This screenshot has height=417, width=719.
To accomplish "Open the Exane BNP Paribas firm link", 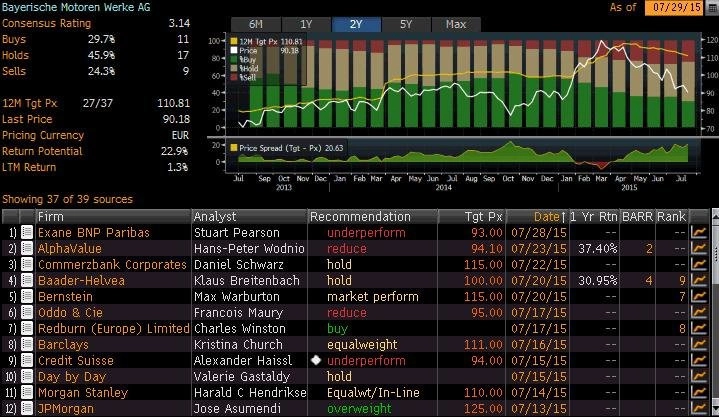I will [94, 233].
